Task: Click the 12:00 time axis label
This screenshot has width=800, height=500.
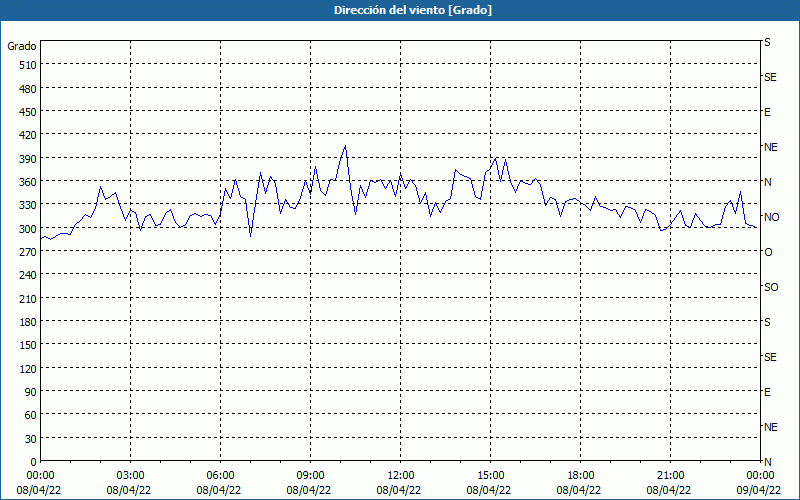Action: click(x=401, y=476)
